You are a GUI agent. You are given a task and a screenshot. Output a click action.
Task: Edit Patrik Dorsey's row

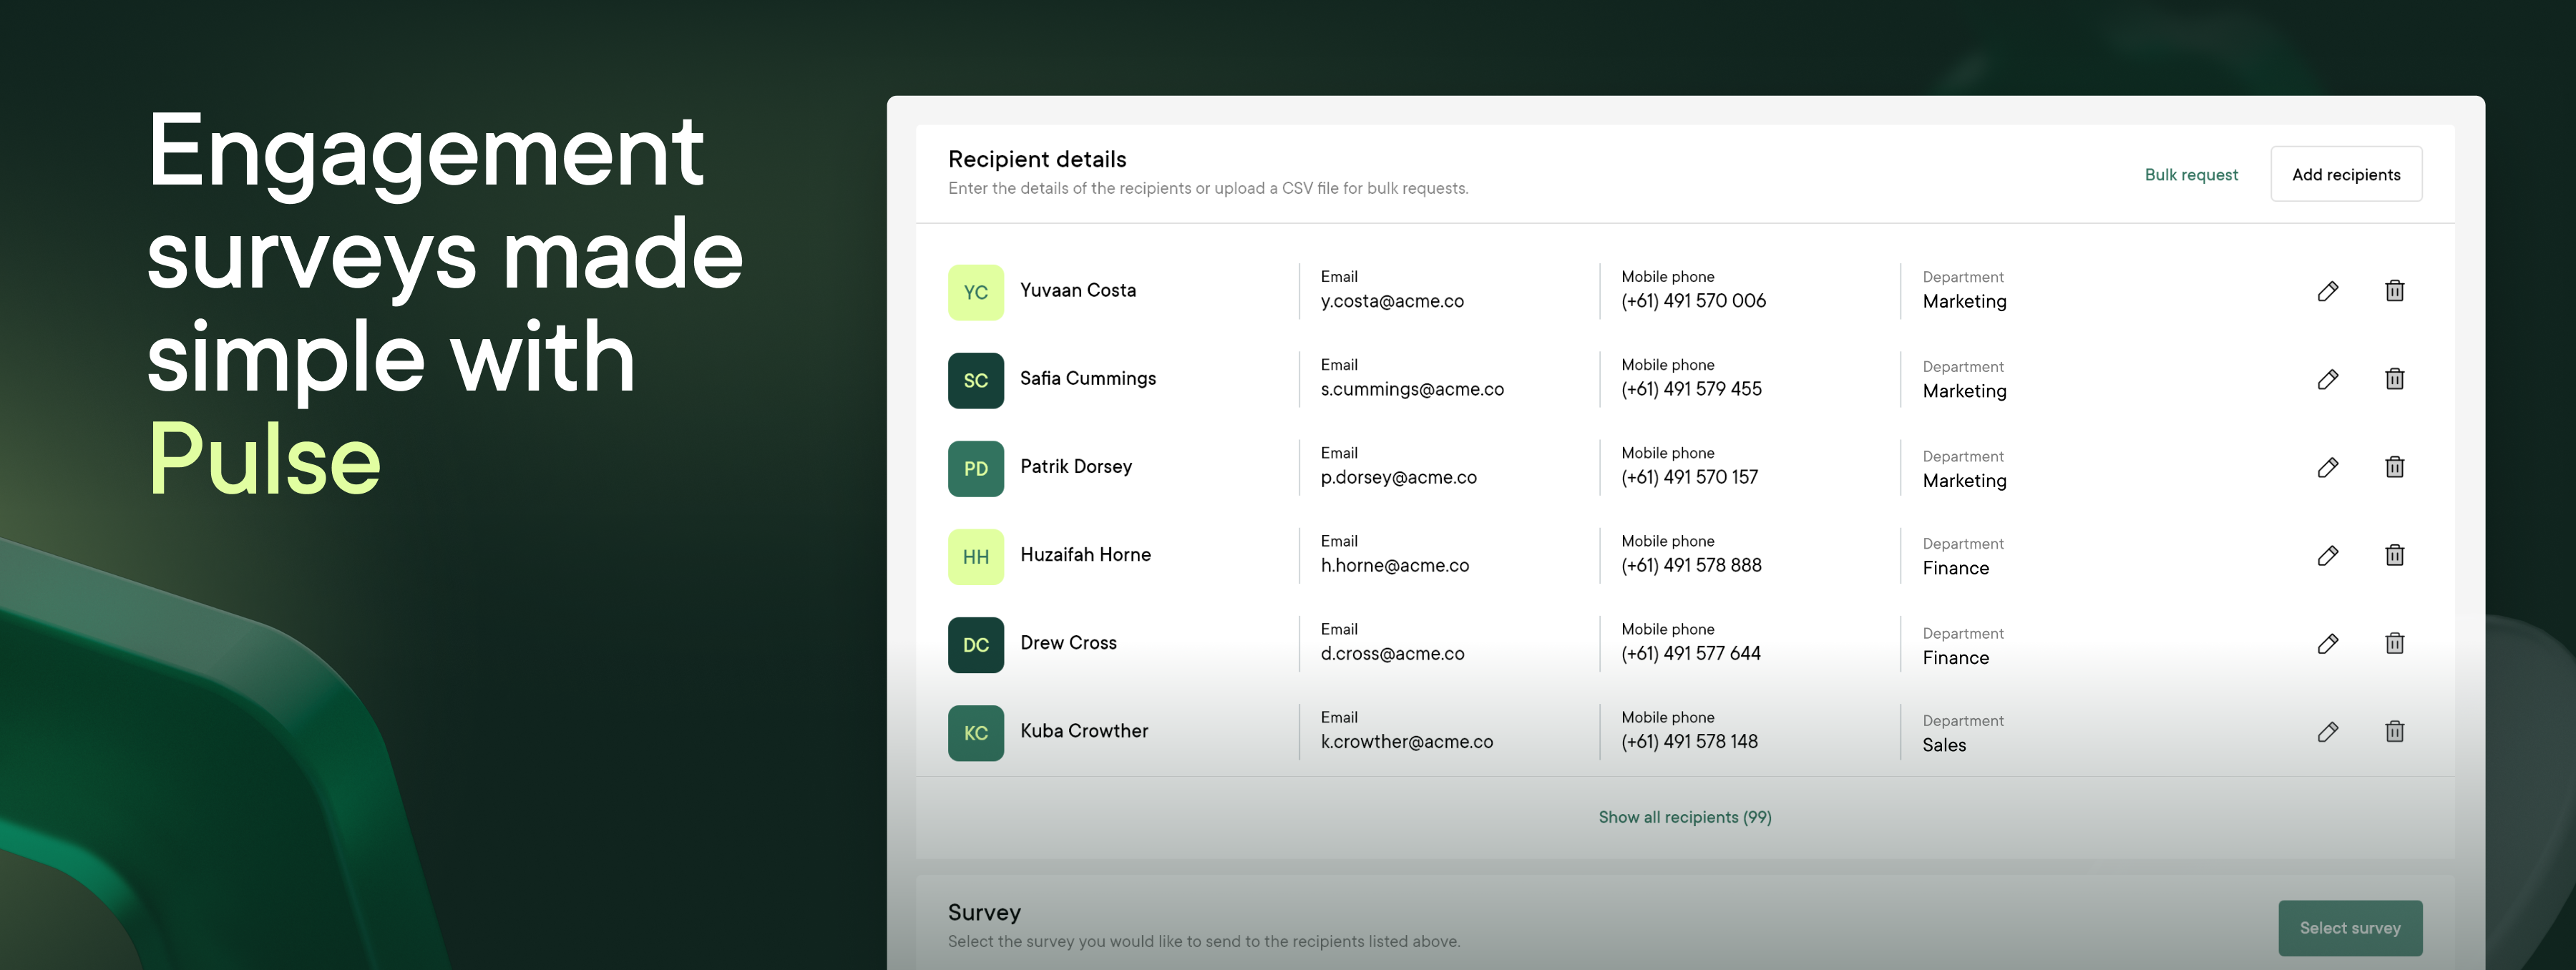coord(2327,467)
